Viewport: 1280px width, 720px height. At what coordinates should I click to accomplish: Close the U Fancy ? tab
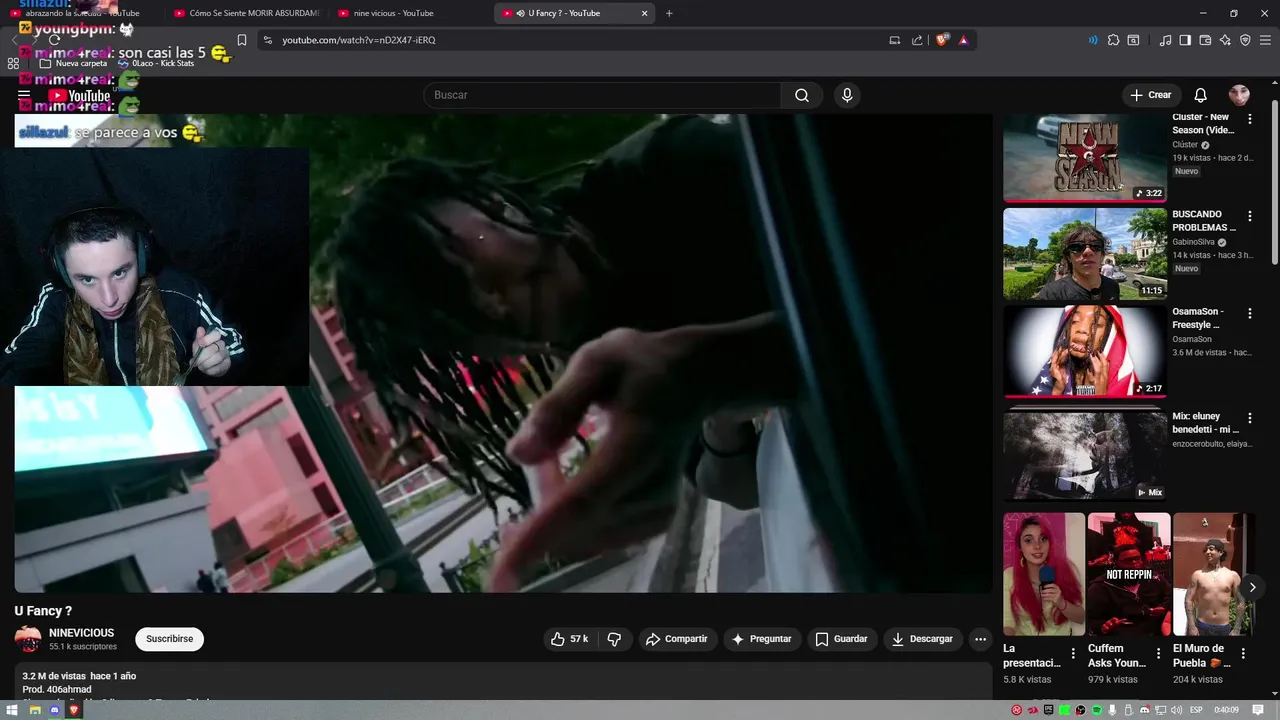point(644,13)
